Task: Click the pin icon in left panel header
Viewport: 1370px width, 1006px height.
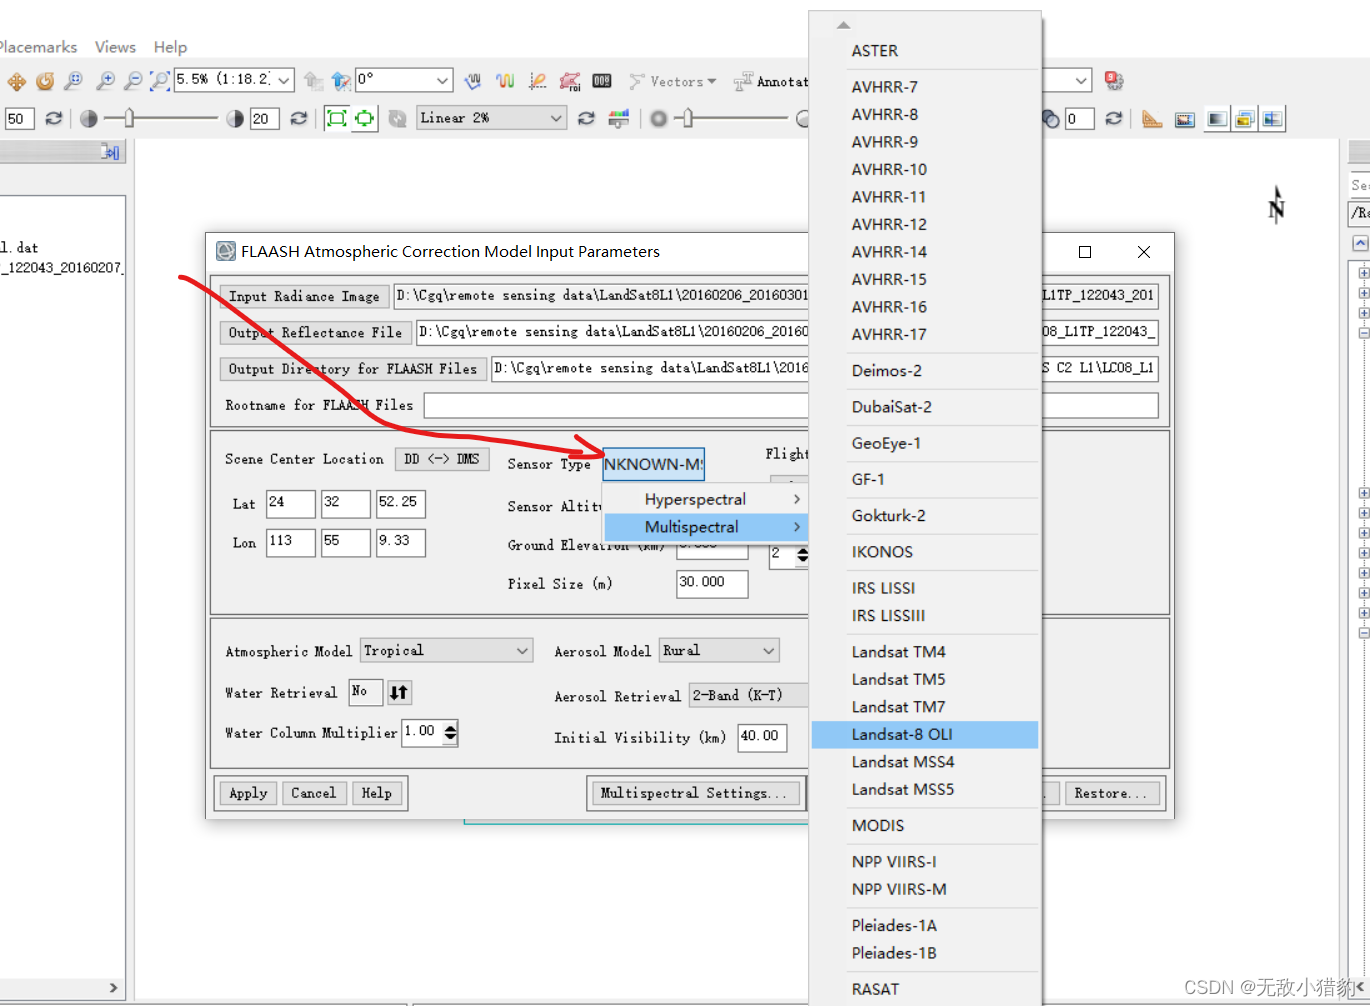Action: [x=110, y=152]
